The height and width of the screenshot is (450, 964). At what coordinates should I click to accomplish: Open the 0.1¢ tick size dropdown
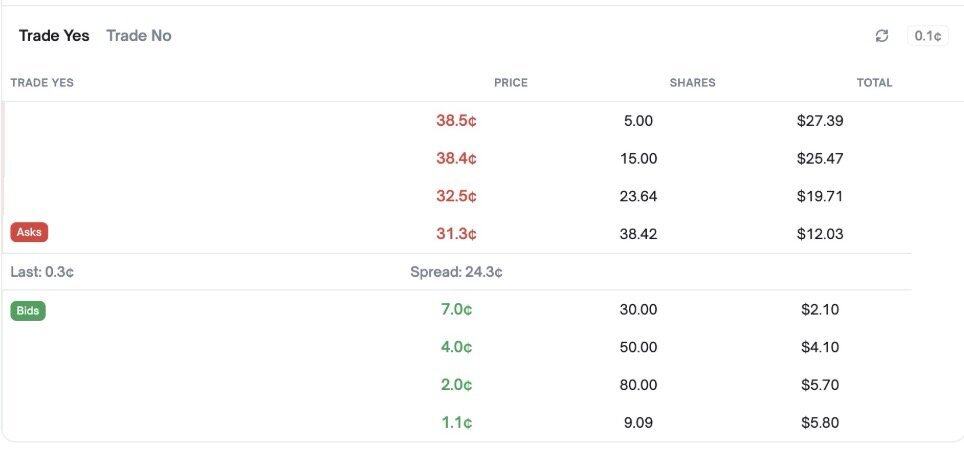pyautogui.click(x=927, y=36)
